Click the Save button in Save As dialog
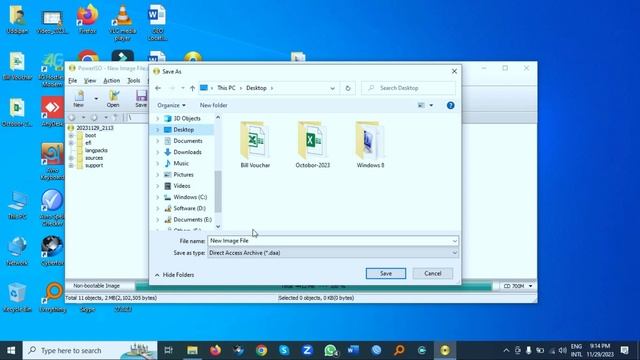The width and height of the screenshot is (640, 360). 386,273
